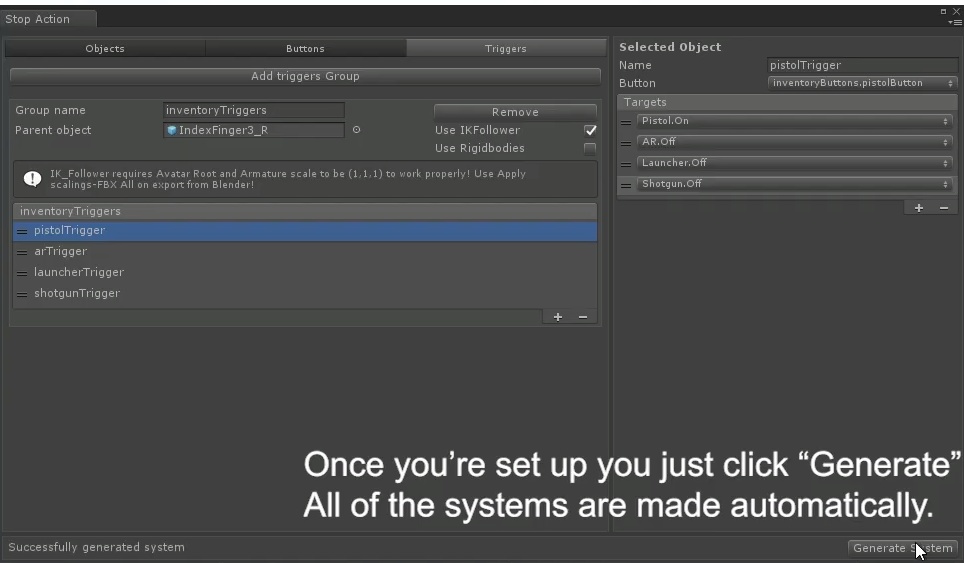Remove a trigger with the list minus button
The width and height of the screenshot is (964, 563).
[x=583, y=317]
